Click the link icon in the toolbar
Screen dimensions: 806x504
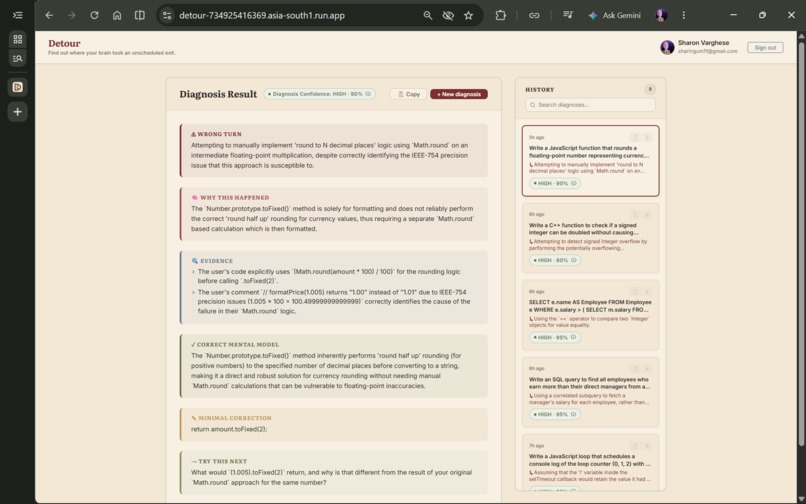coord(534,15)
